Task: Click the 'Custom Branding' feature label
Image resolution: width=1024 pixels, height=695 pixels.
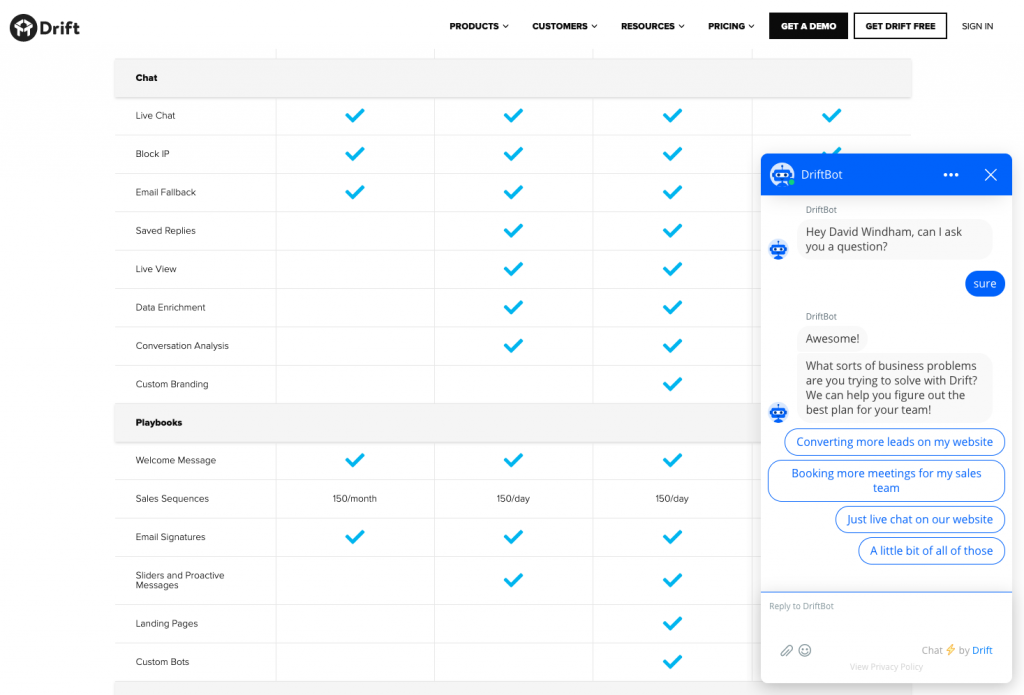Action: 172,384
